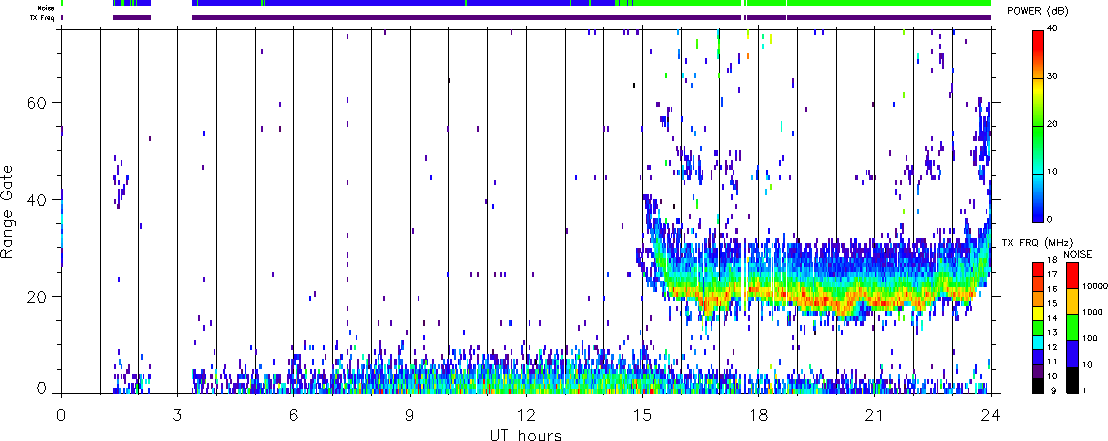Click the UT hours tick label '18'
Screen dimensions: 1108x441
(x=758, y=414)
